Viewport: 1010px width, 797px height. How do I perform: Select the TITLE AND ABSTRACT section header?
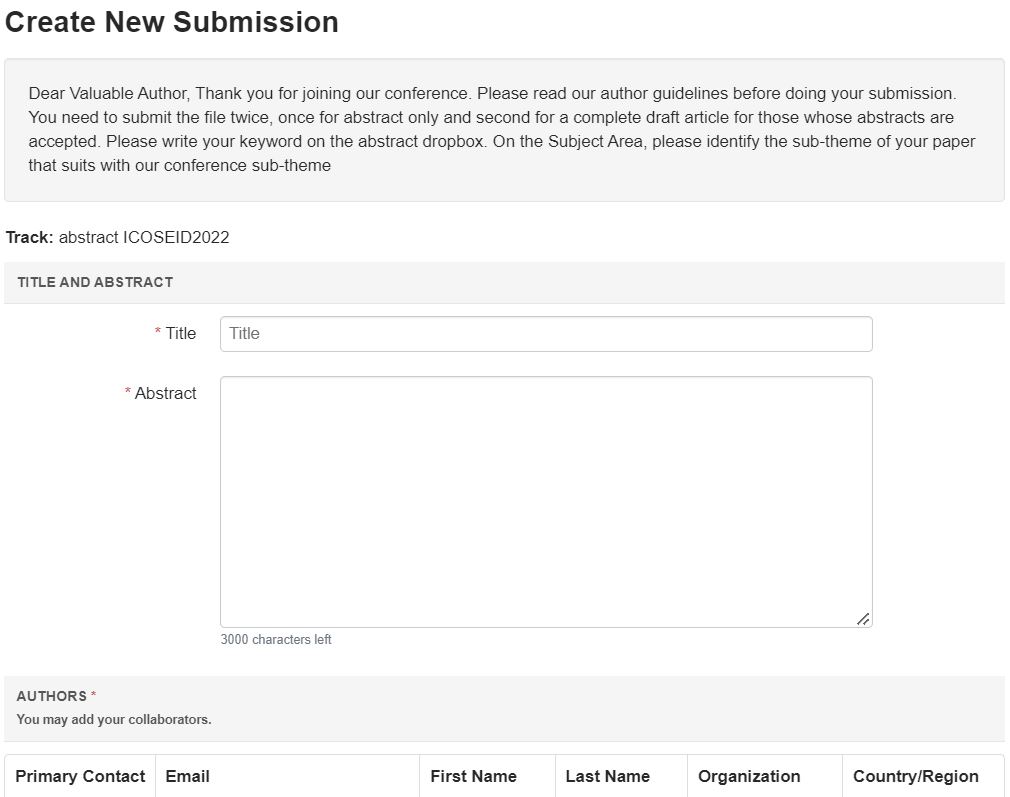(x=95, y=282)
